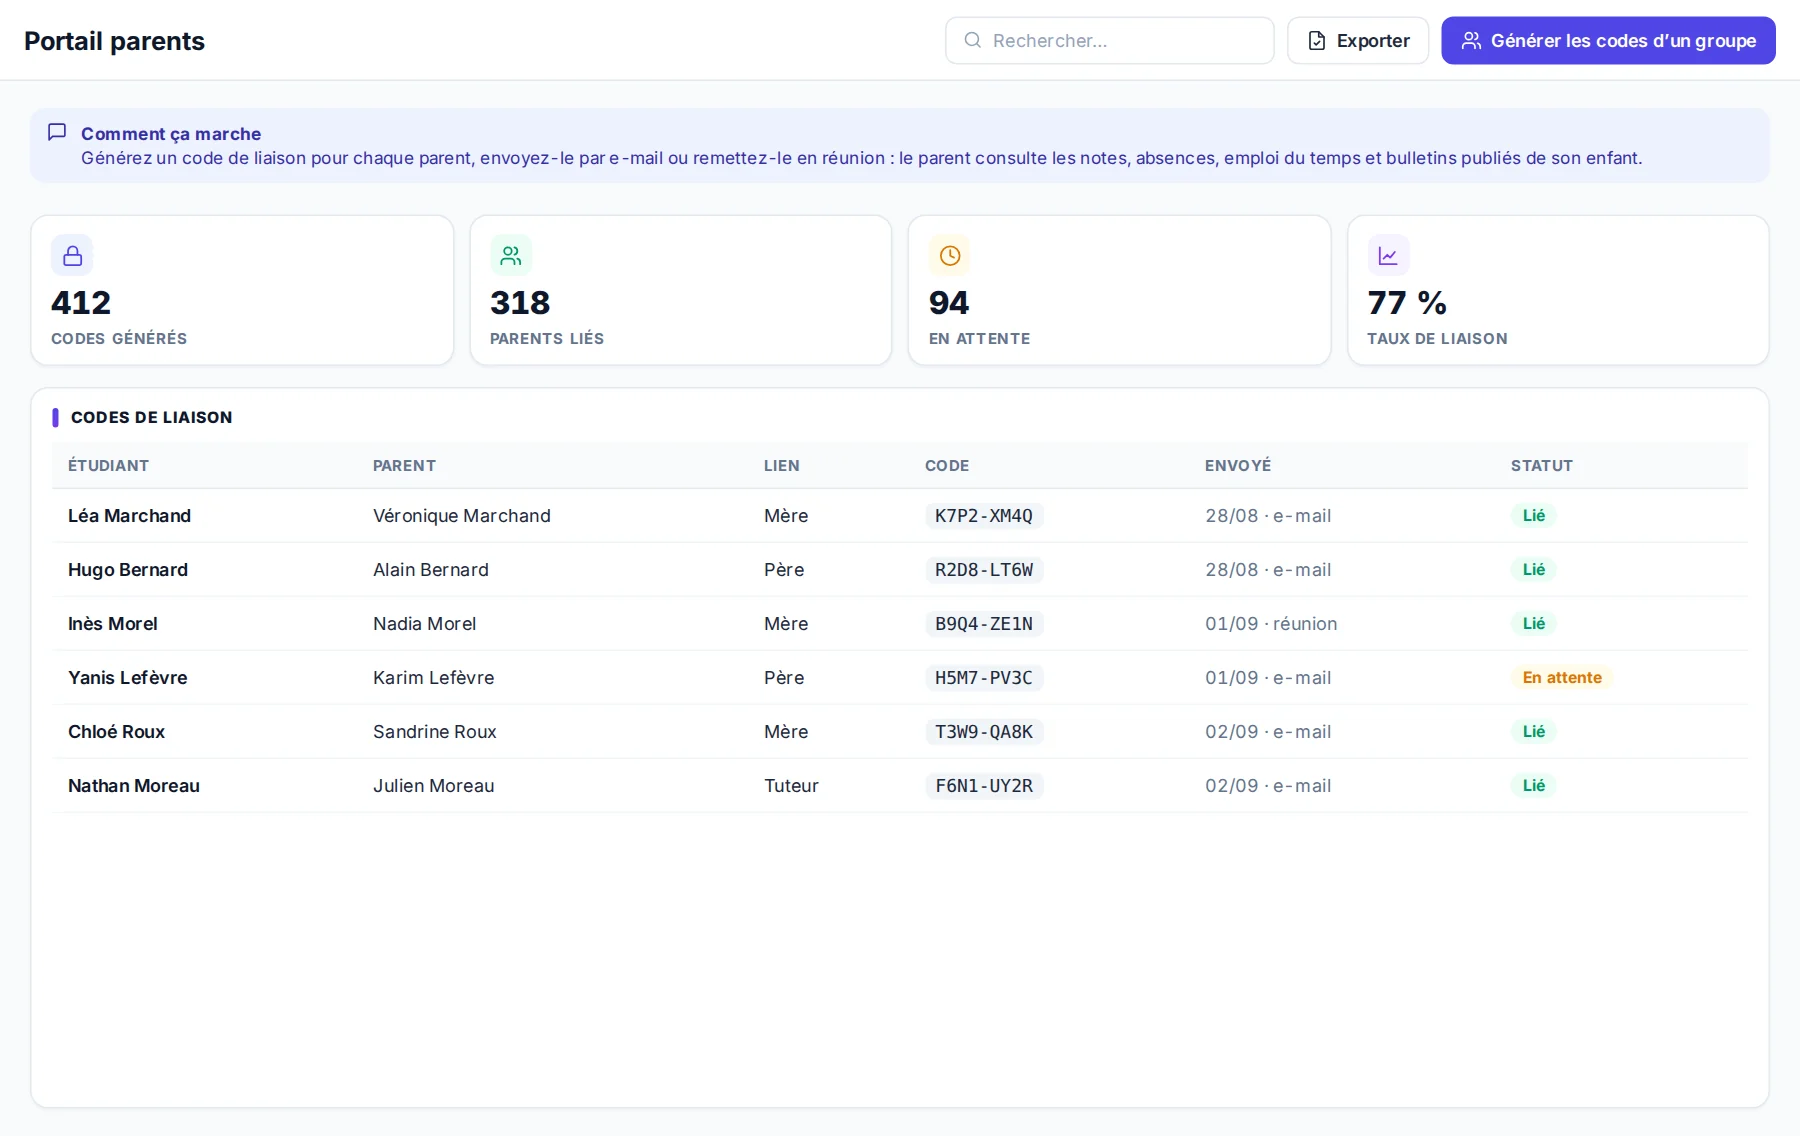Click the Étudiant column header

tap(108, 466)
